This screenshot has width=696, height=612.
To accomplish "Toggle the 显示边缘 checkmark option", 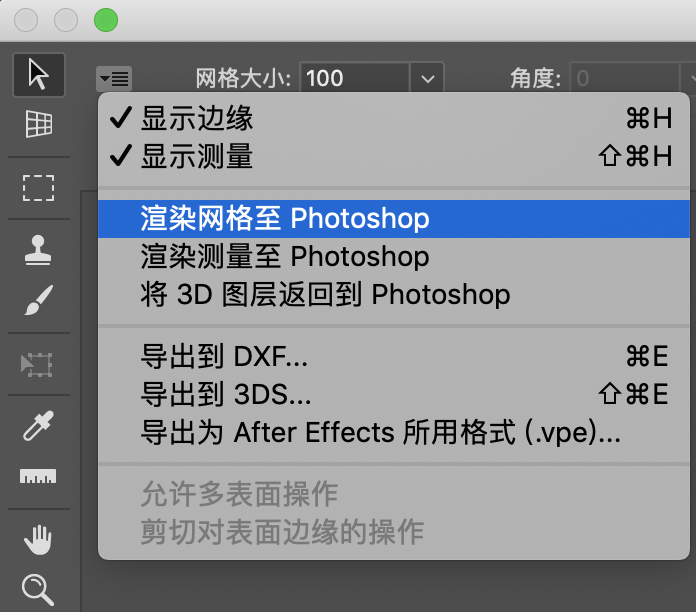I will pyautogui.click(x=196, y=119).
